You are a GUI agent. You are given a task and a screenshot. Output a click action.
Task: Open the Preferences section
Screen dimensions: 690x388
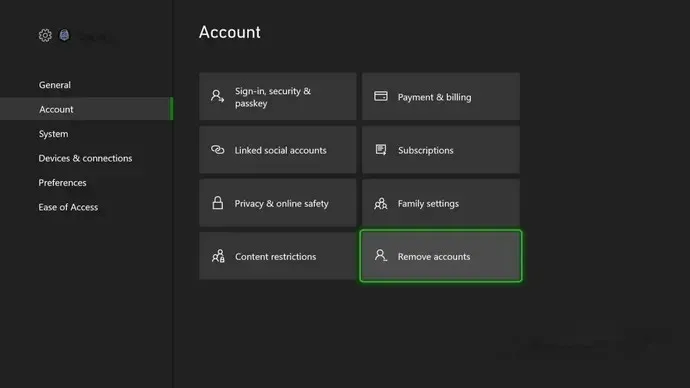tap(62, 183)
